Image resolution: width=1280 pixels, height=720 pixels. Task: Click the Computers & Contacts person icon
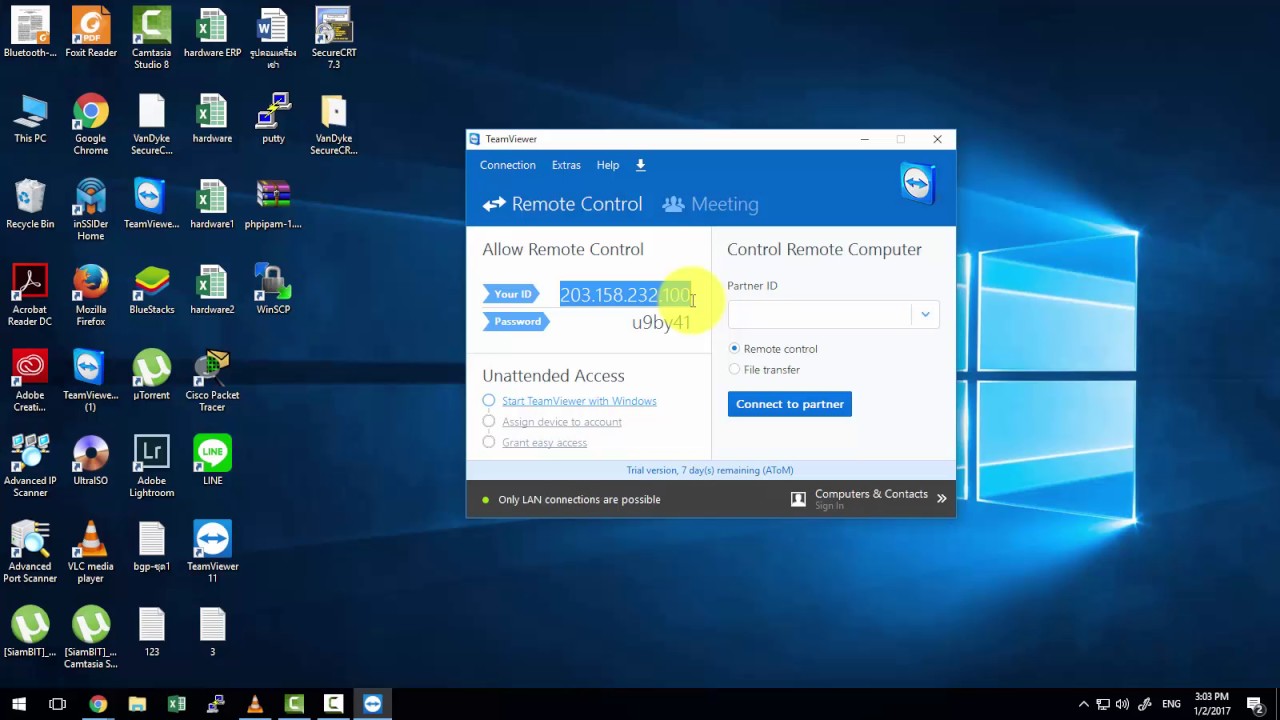tap(798, 499)
